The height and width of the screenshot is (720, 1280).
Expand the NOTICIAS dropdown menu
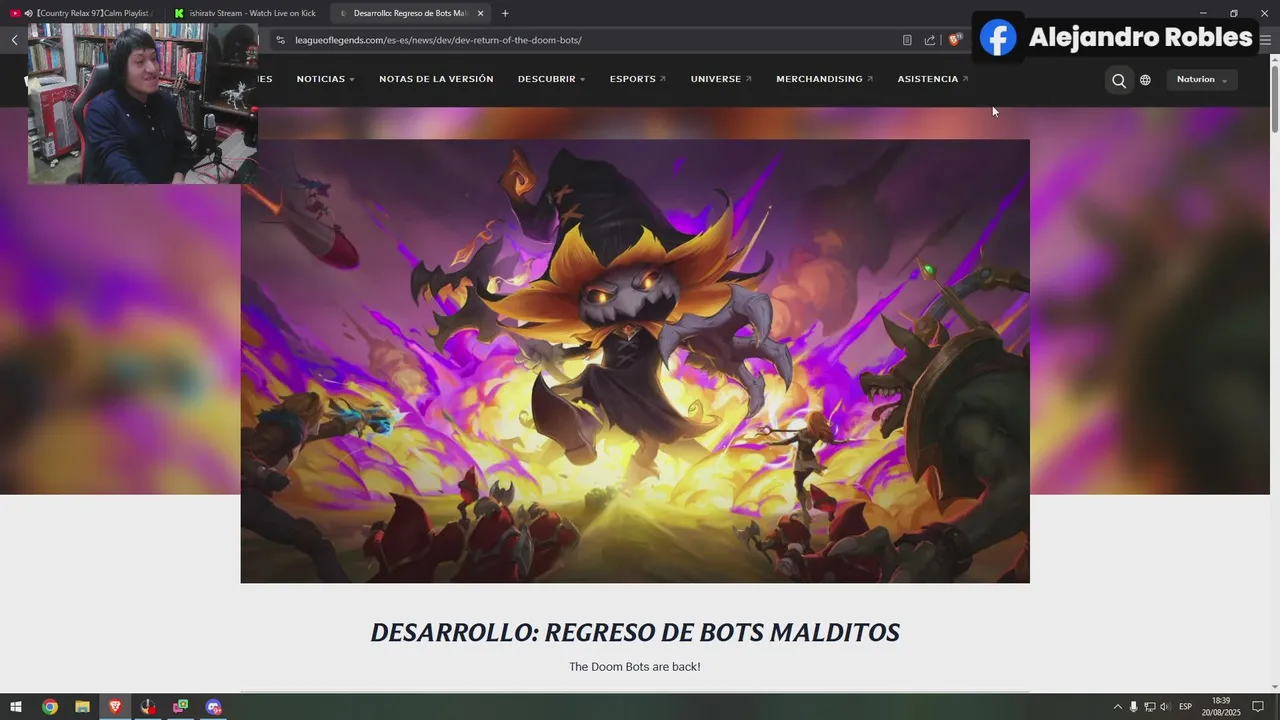point(325,79)
